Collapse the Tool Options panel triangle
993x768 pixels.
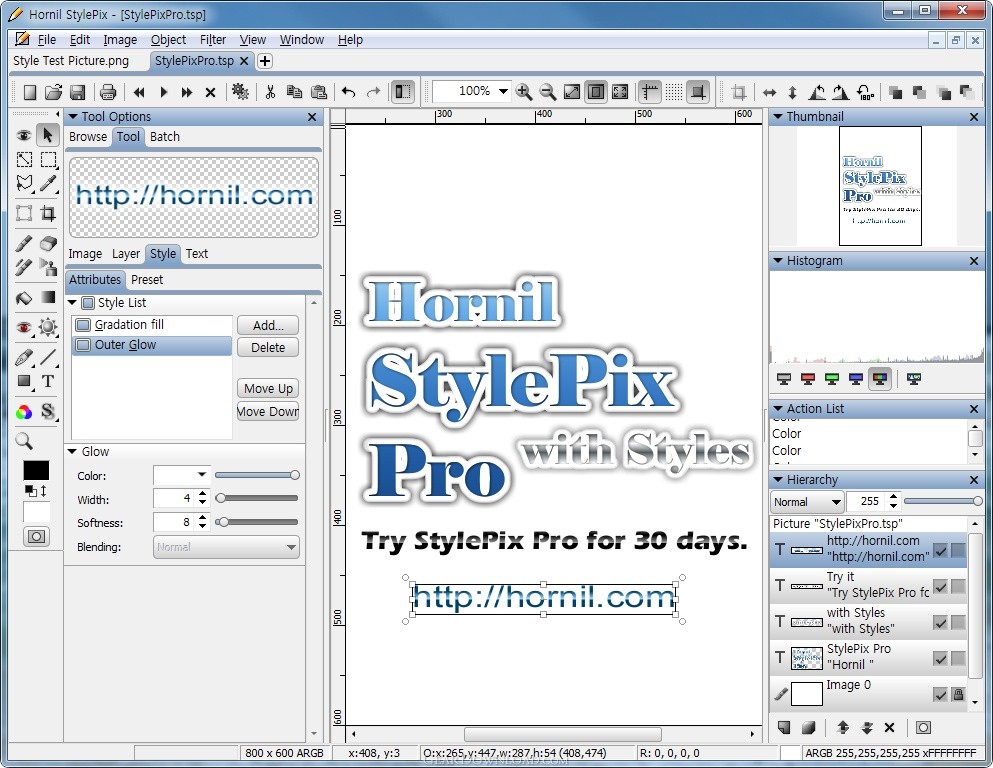(x=73, y=116)
